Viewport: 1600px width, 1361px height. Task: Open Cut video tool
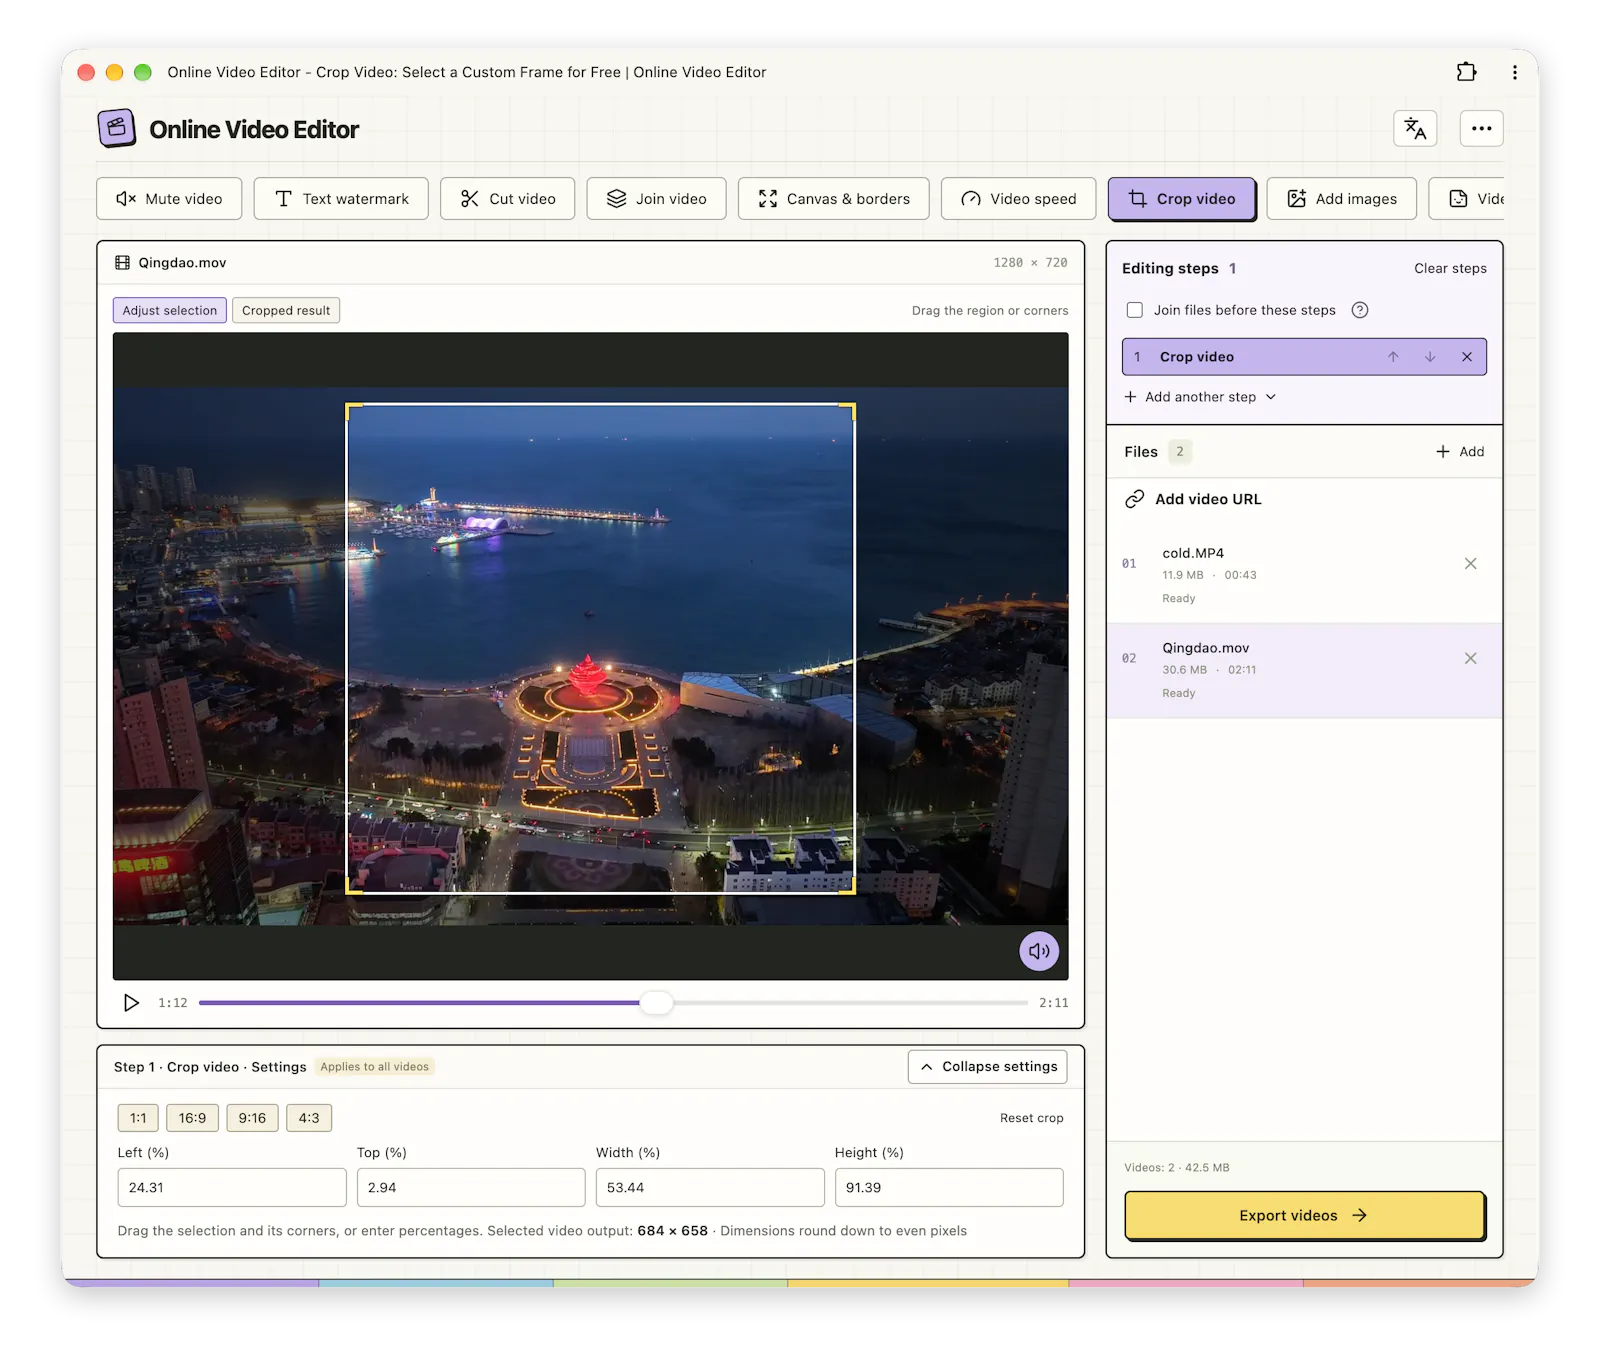(508, 199)
